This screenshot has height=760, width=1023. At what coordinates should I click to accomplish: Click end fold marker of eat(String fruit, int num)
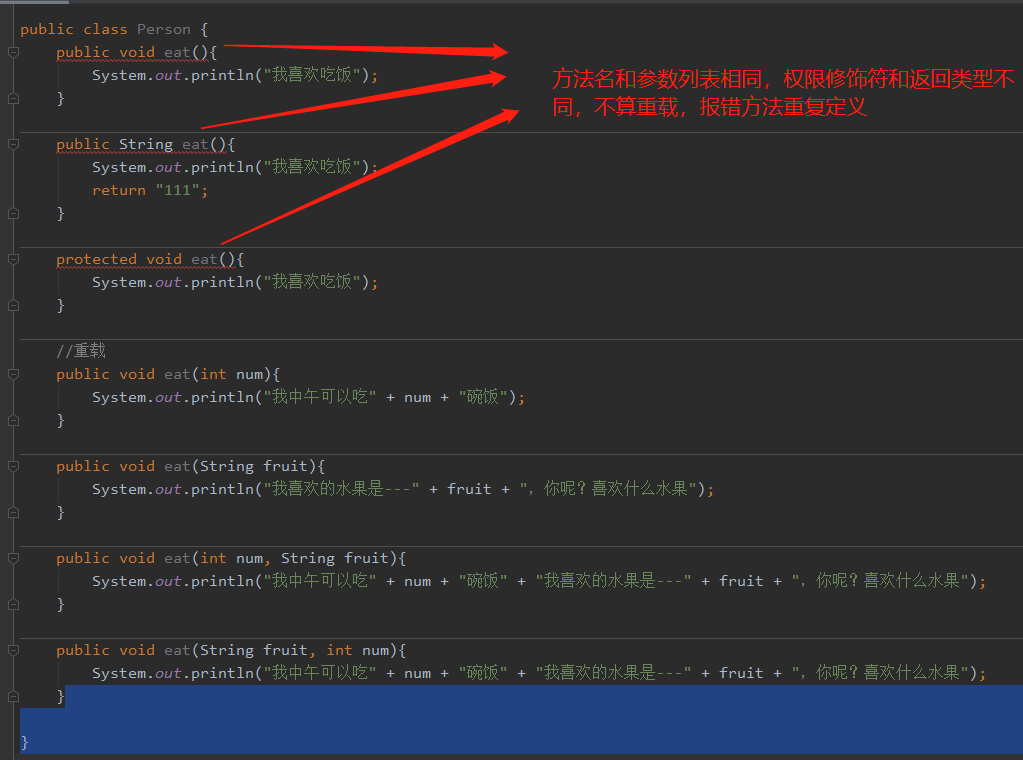point(13,697)
